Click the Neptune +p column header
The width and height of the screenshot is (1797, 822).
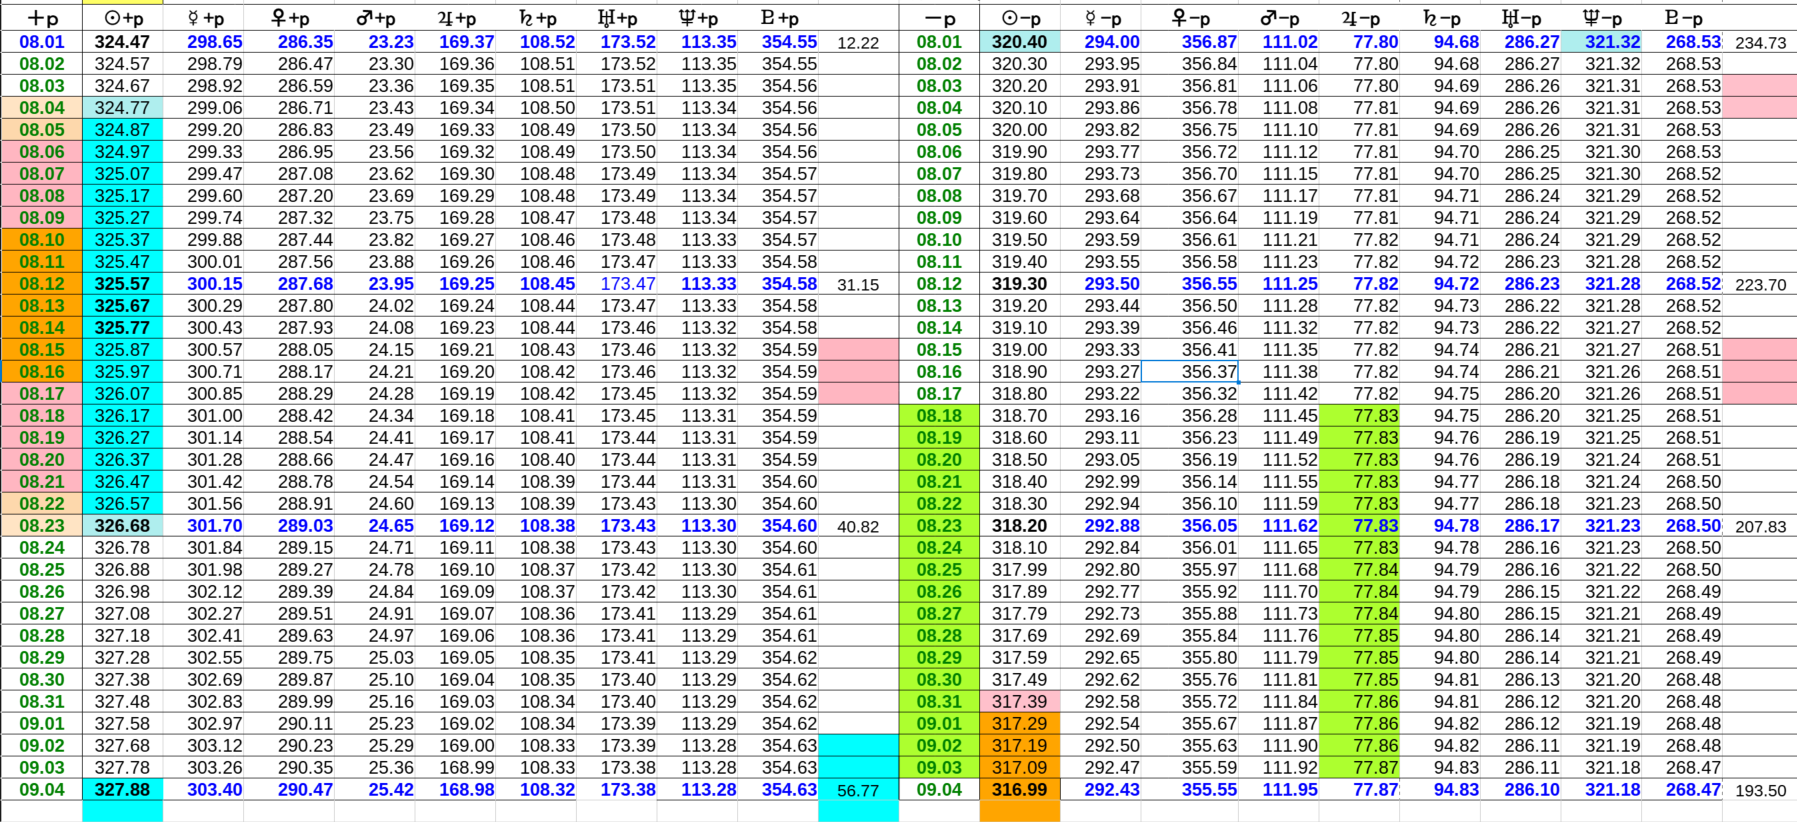(x=698, y=18)
